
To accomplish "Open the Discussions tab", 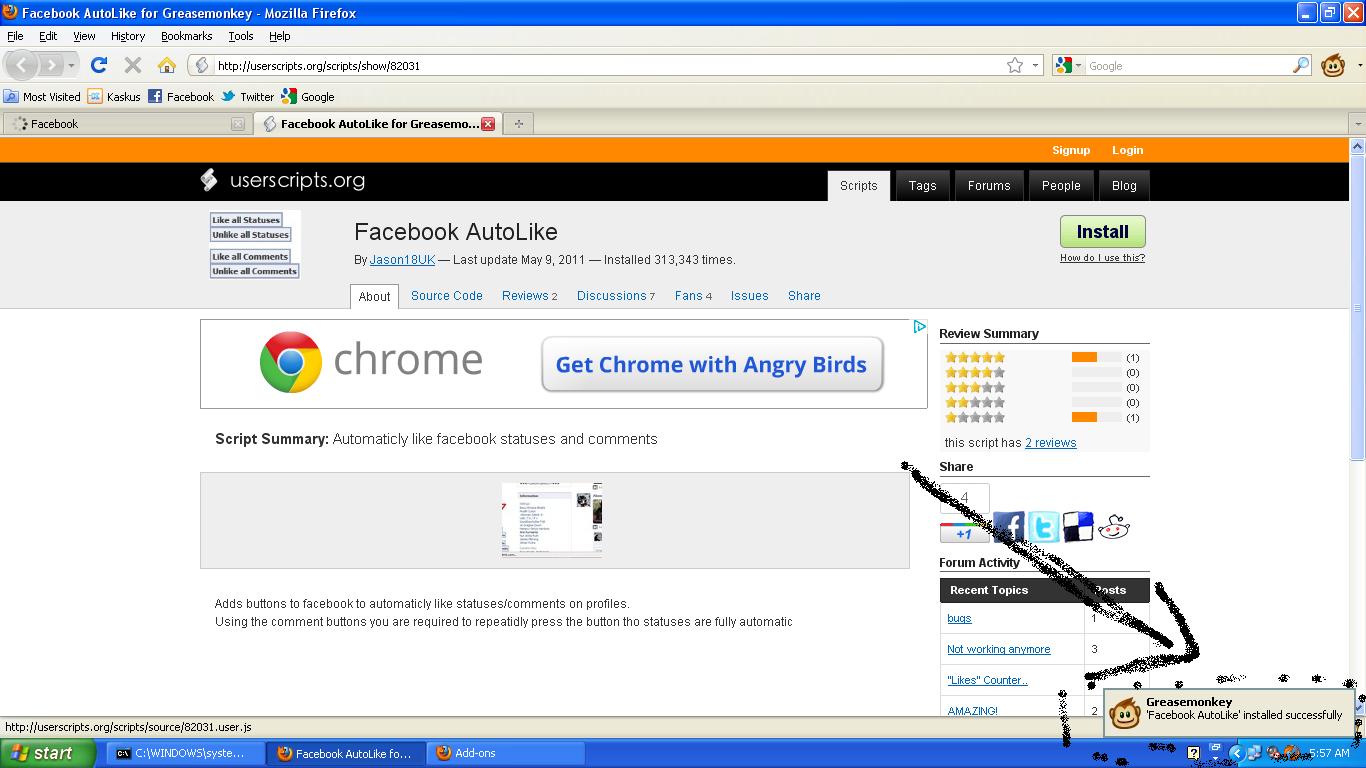I will coord(615,296).
